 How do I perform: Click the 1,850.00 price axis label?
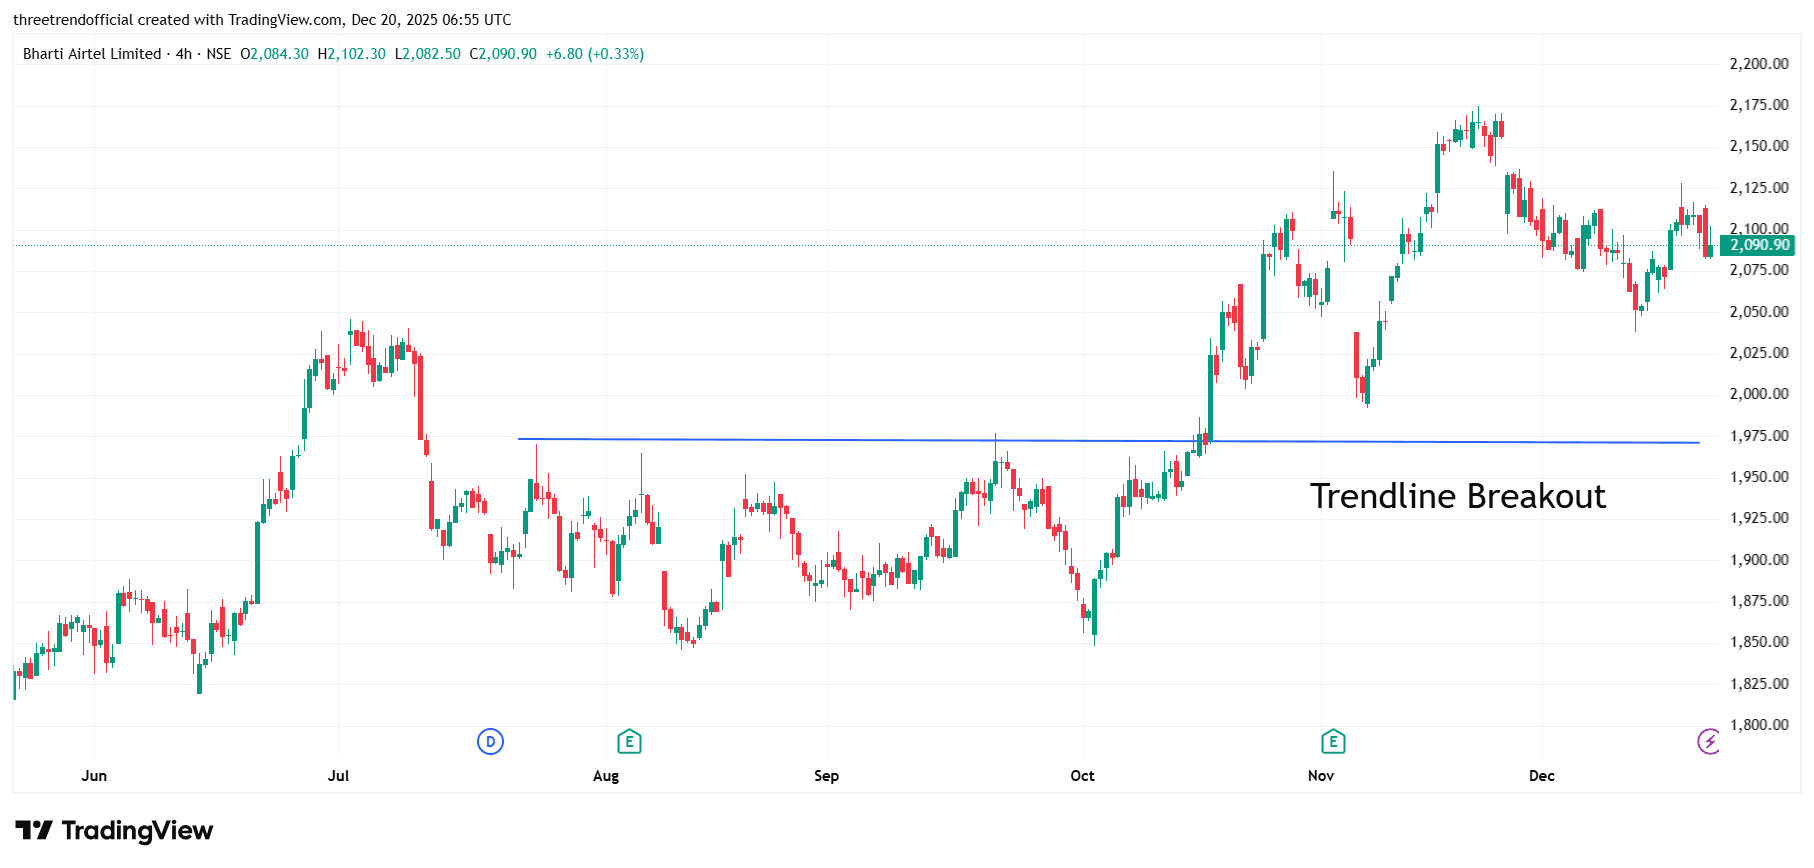pos(1759,642)
